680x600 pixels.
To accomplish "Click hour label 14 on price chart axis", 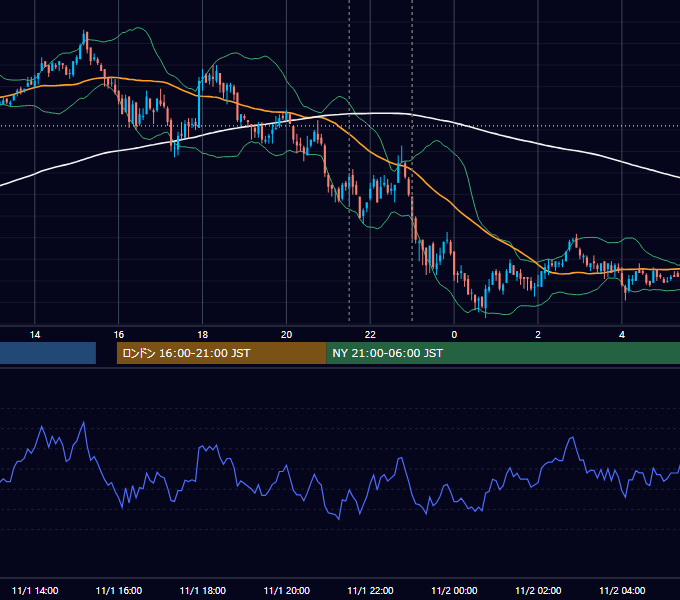I will (35, 335).
